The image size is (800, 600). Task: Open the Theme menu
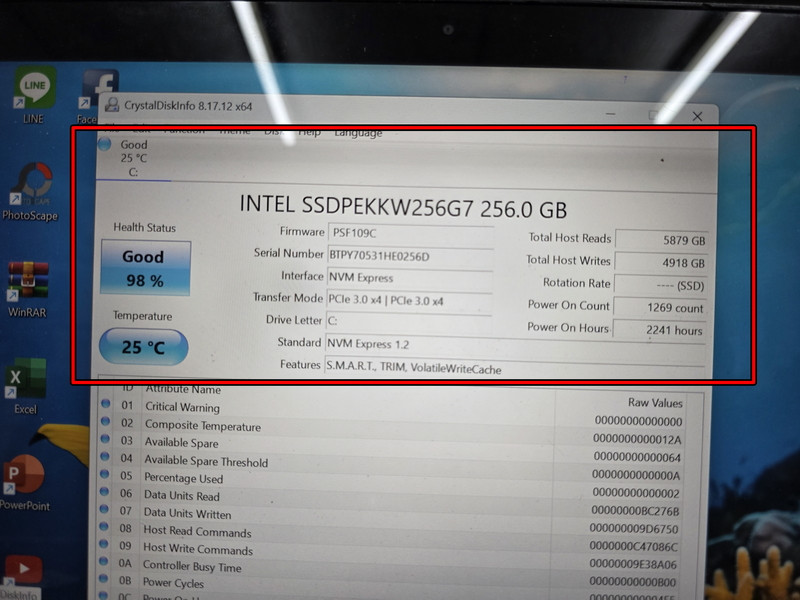click(234, 131)
